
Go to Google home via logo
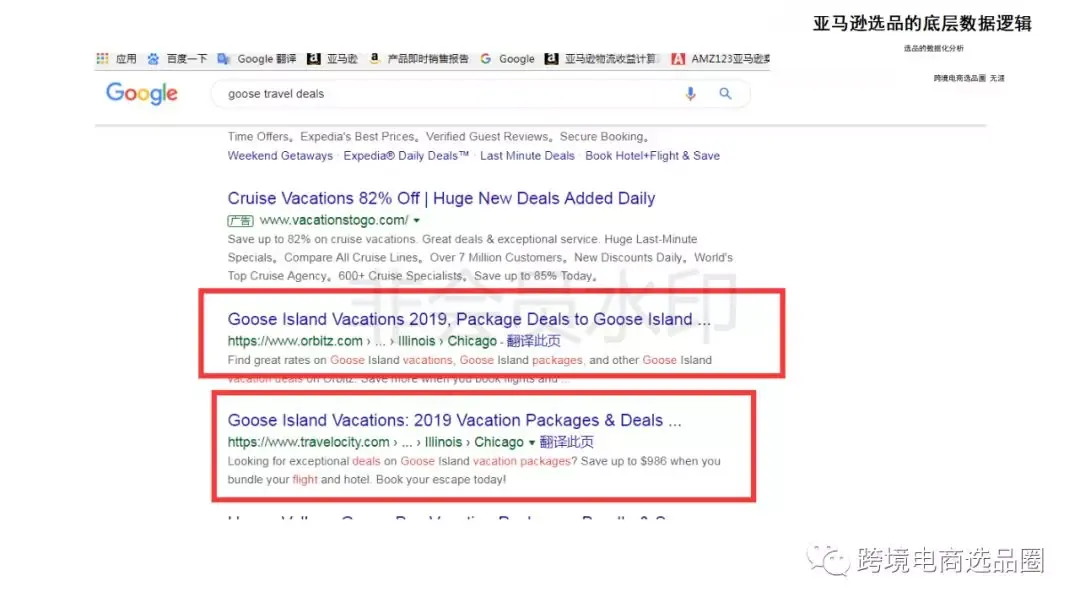tap(142, 94)
